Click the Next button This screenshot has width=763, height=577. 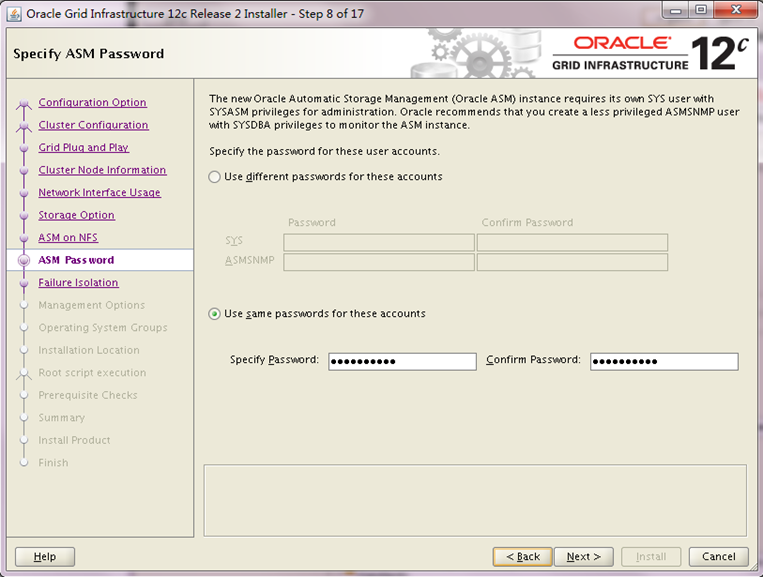tap(583, 557)
